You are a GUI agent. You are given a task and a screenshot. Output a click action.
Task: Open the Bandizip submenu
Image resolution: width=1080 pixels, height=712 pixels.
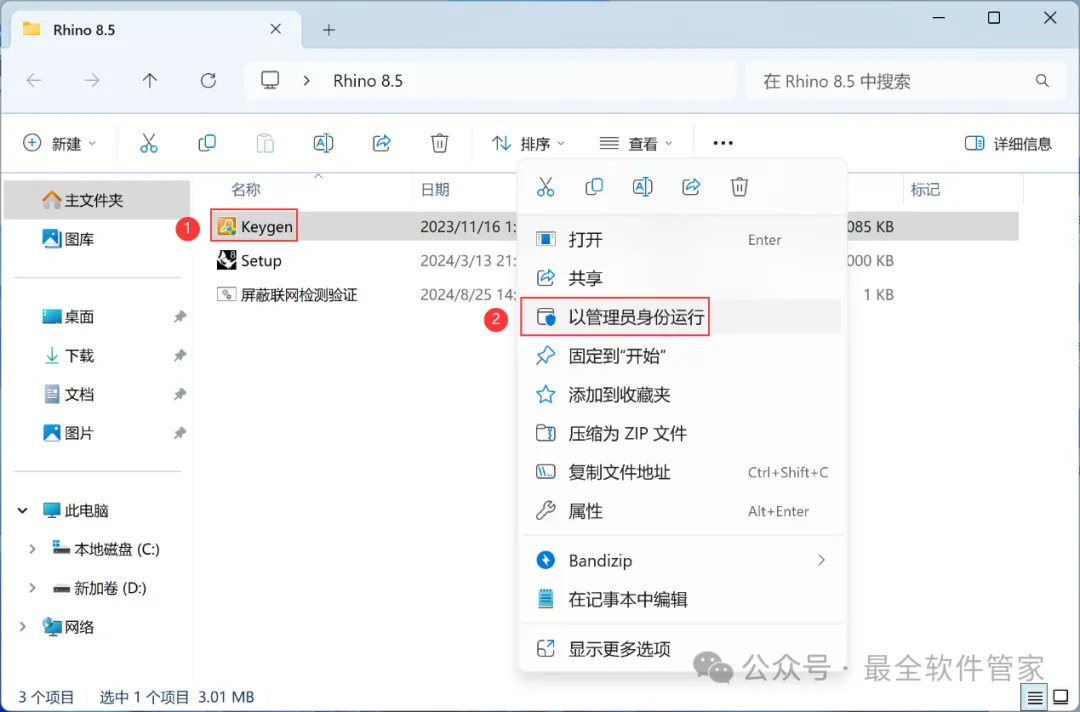coord(681,561)
